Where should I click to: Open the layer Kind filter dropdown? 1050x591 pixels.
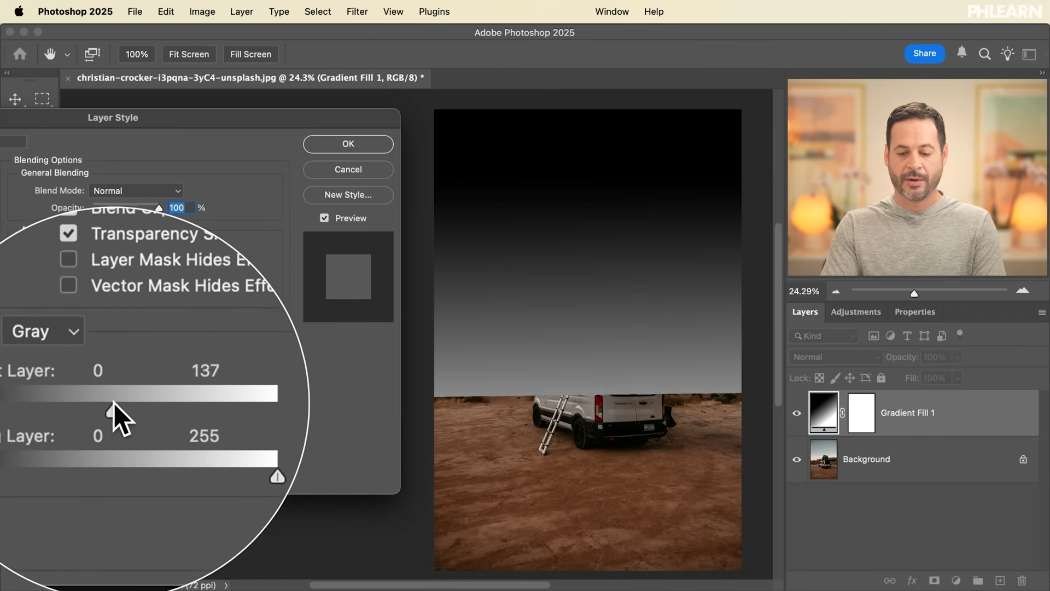[x=824, y=336]
